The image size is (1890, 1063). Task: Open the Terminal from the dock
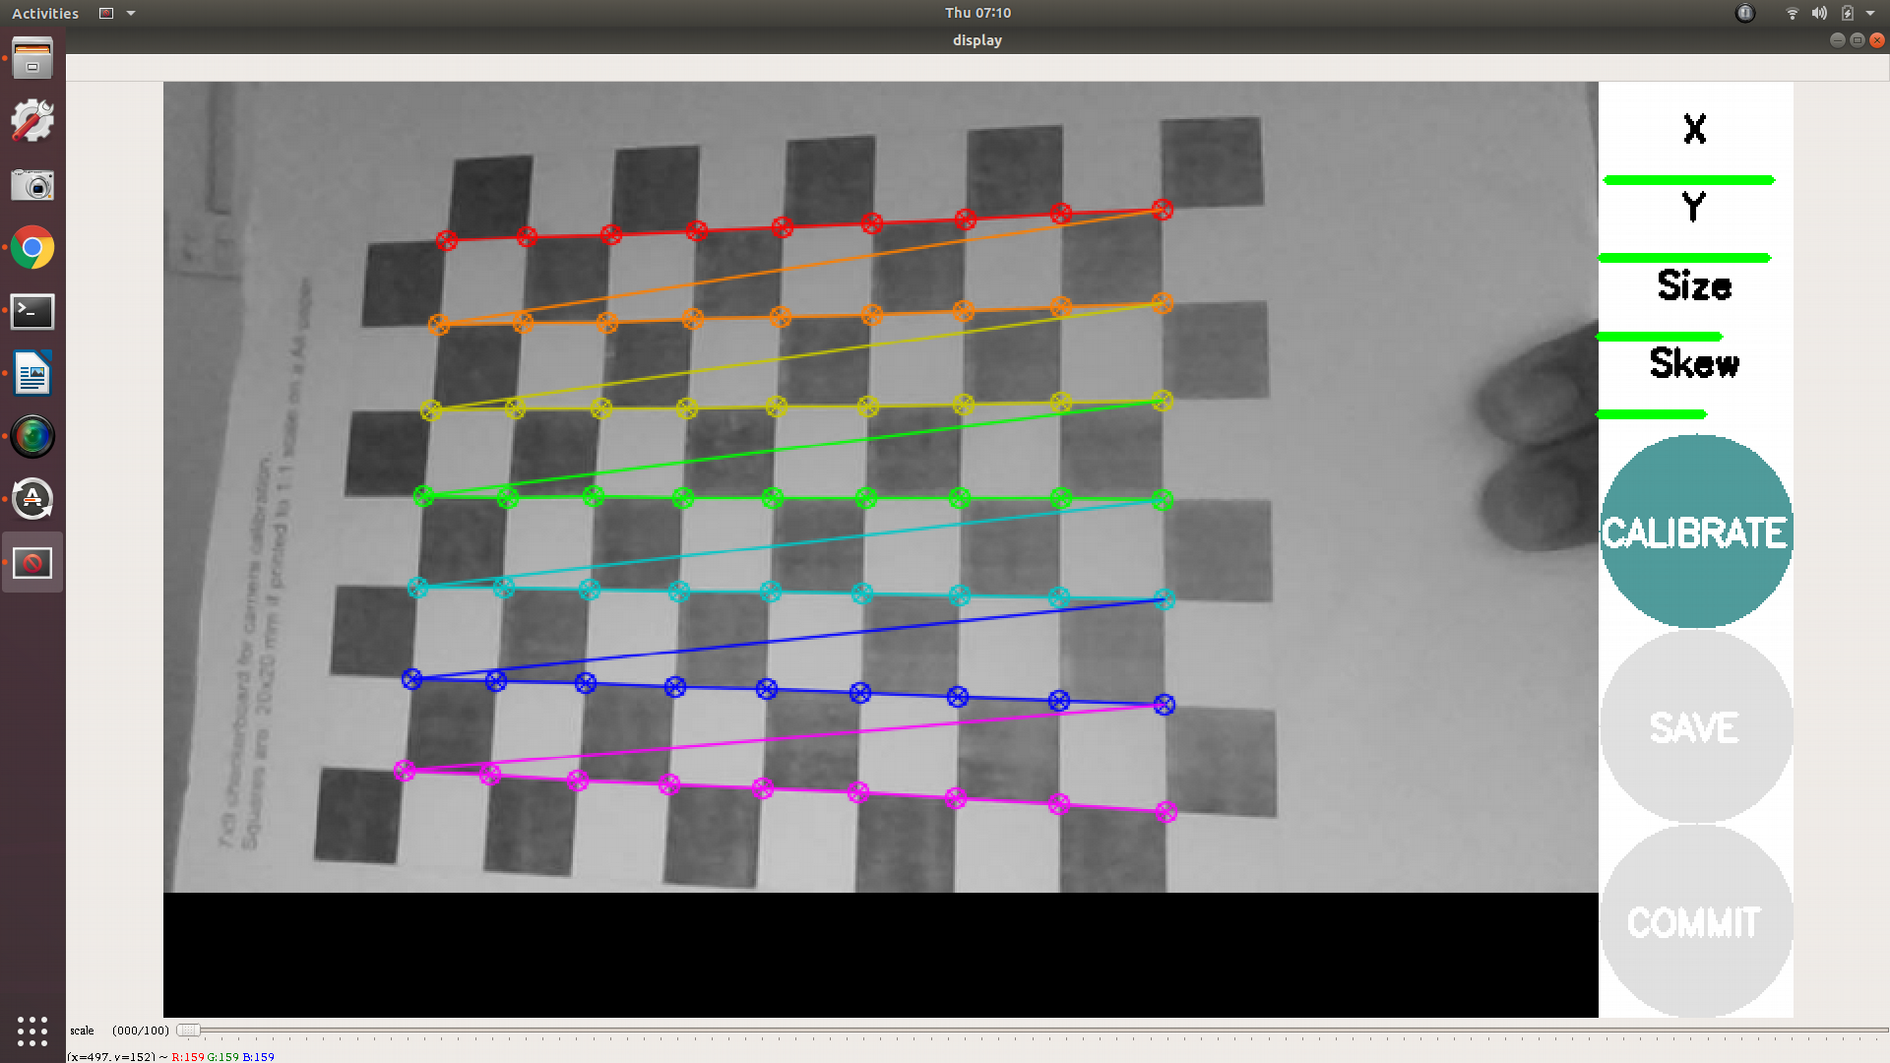(x=32, y=311)
